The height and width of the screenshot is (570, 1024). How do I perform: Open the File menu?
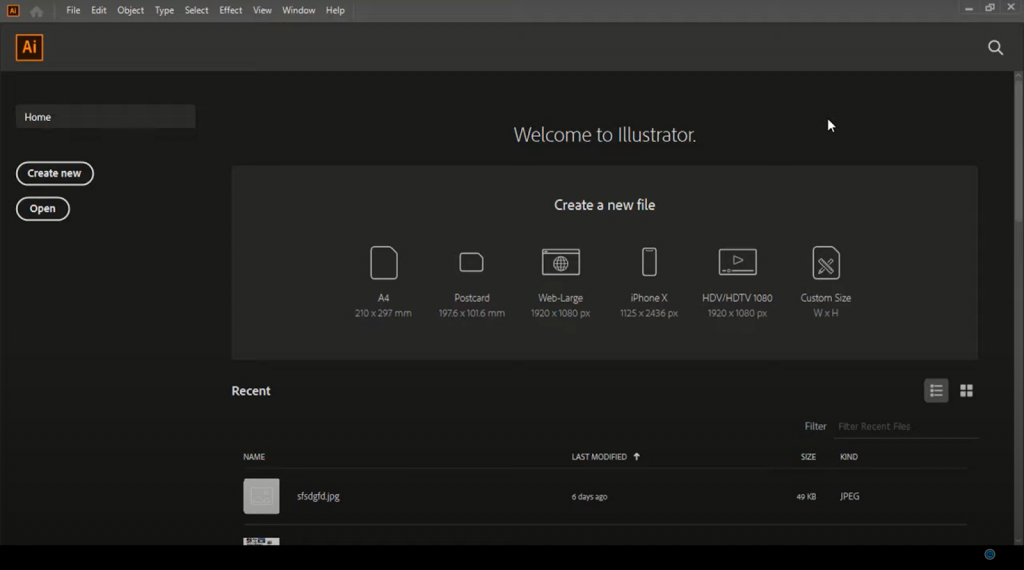(73, 10)
